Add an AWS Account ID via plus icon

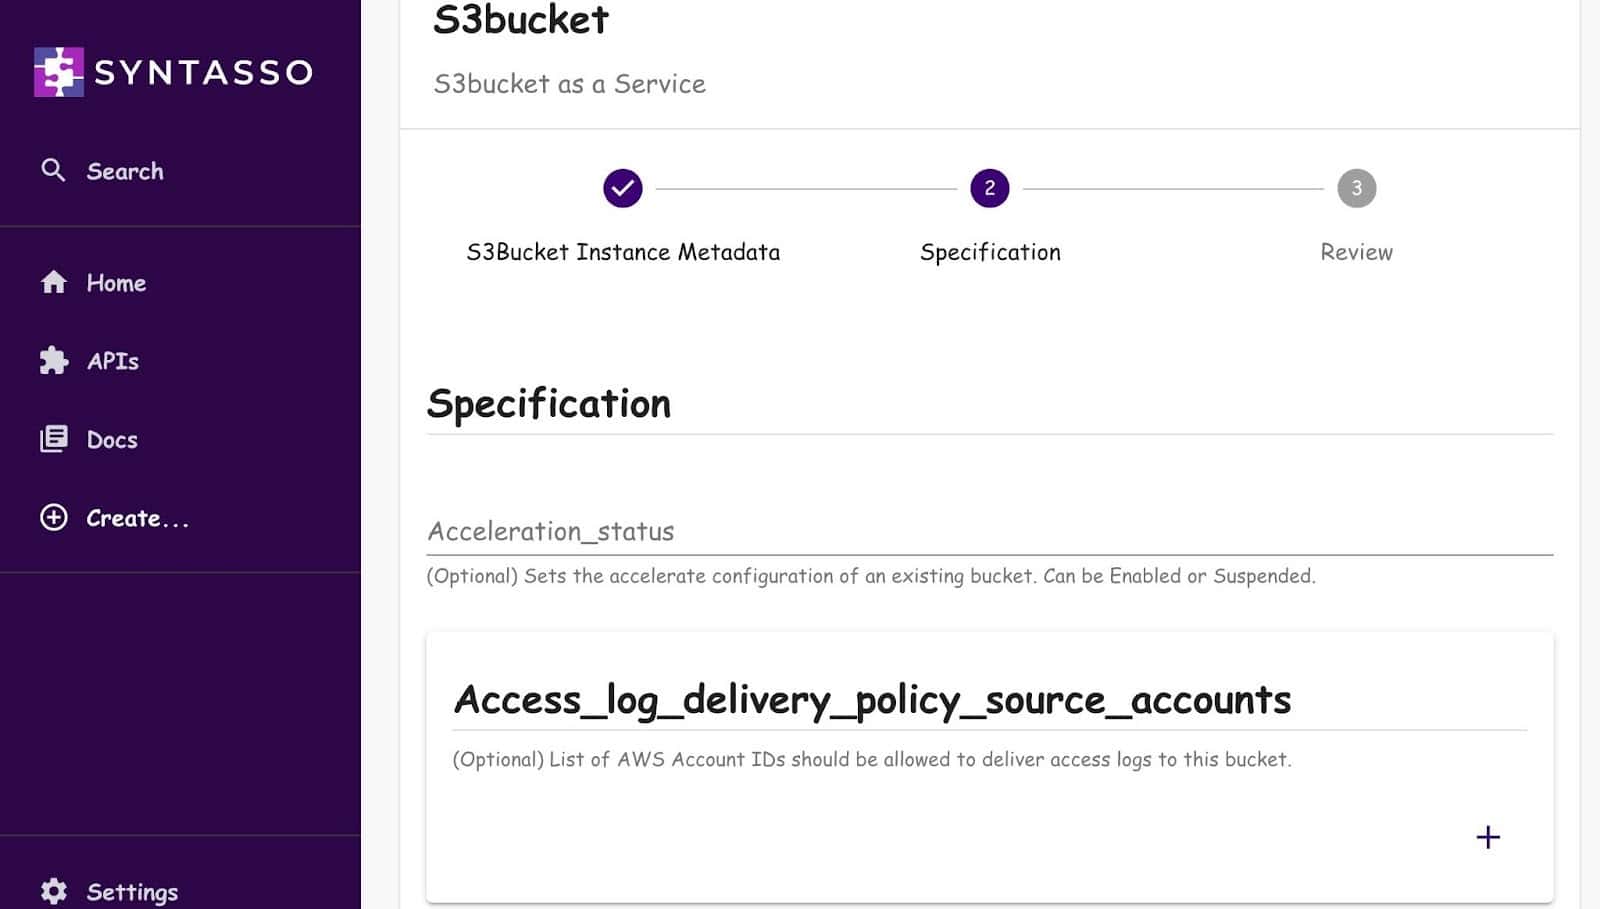tap(1487, 838)
